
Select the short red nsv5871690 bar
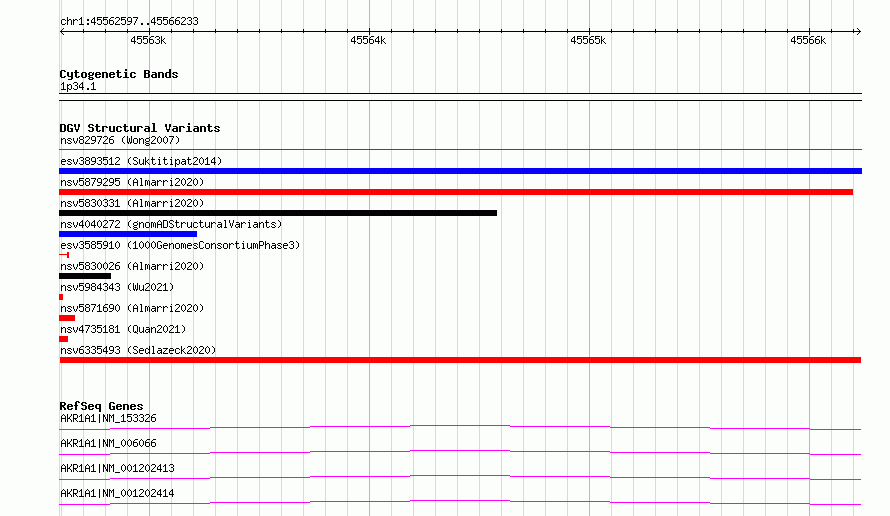67,318
